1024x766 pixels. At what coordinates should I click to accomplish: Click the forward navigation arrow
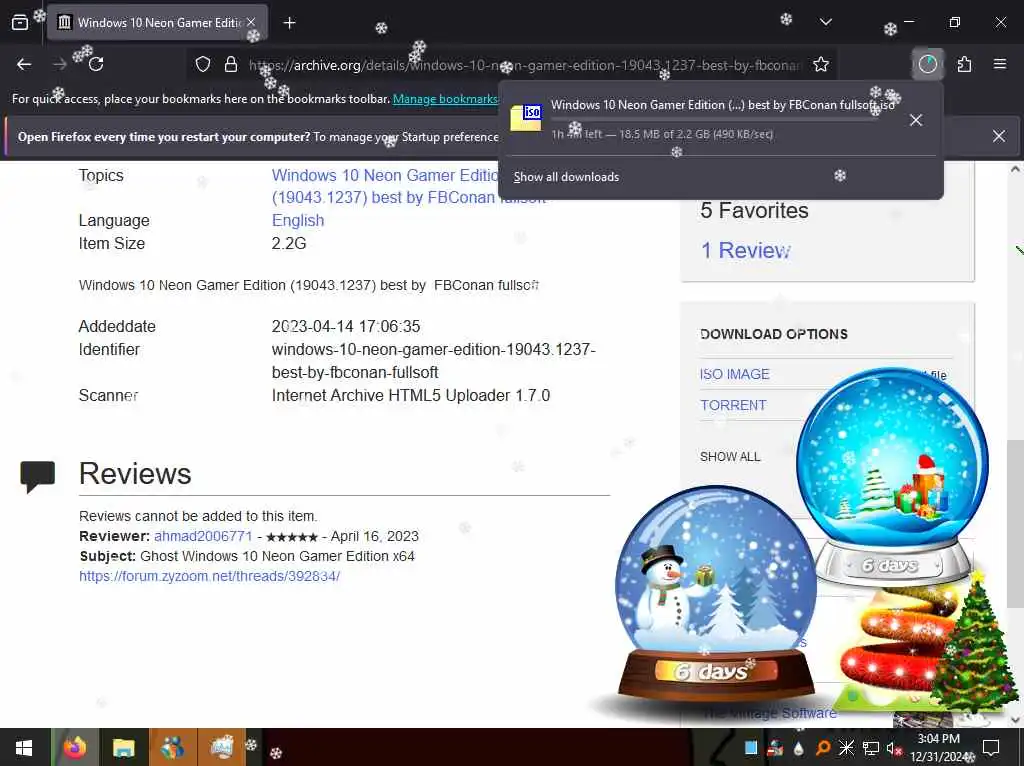point(59,64)
